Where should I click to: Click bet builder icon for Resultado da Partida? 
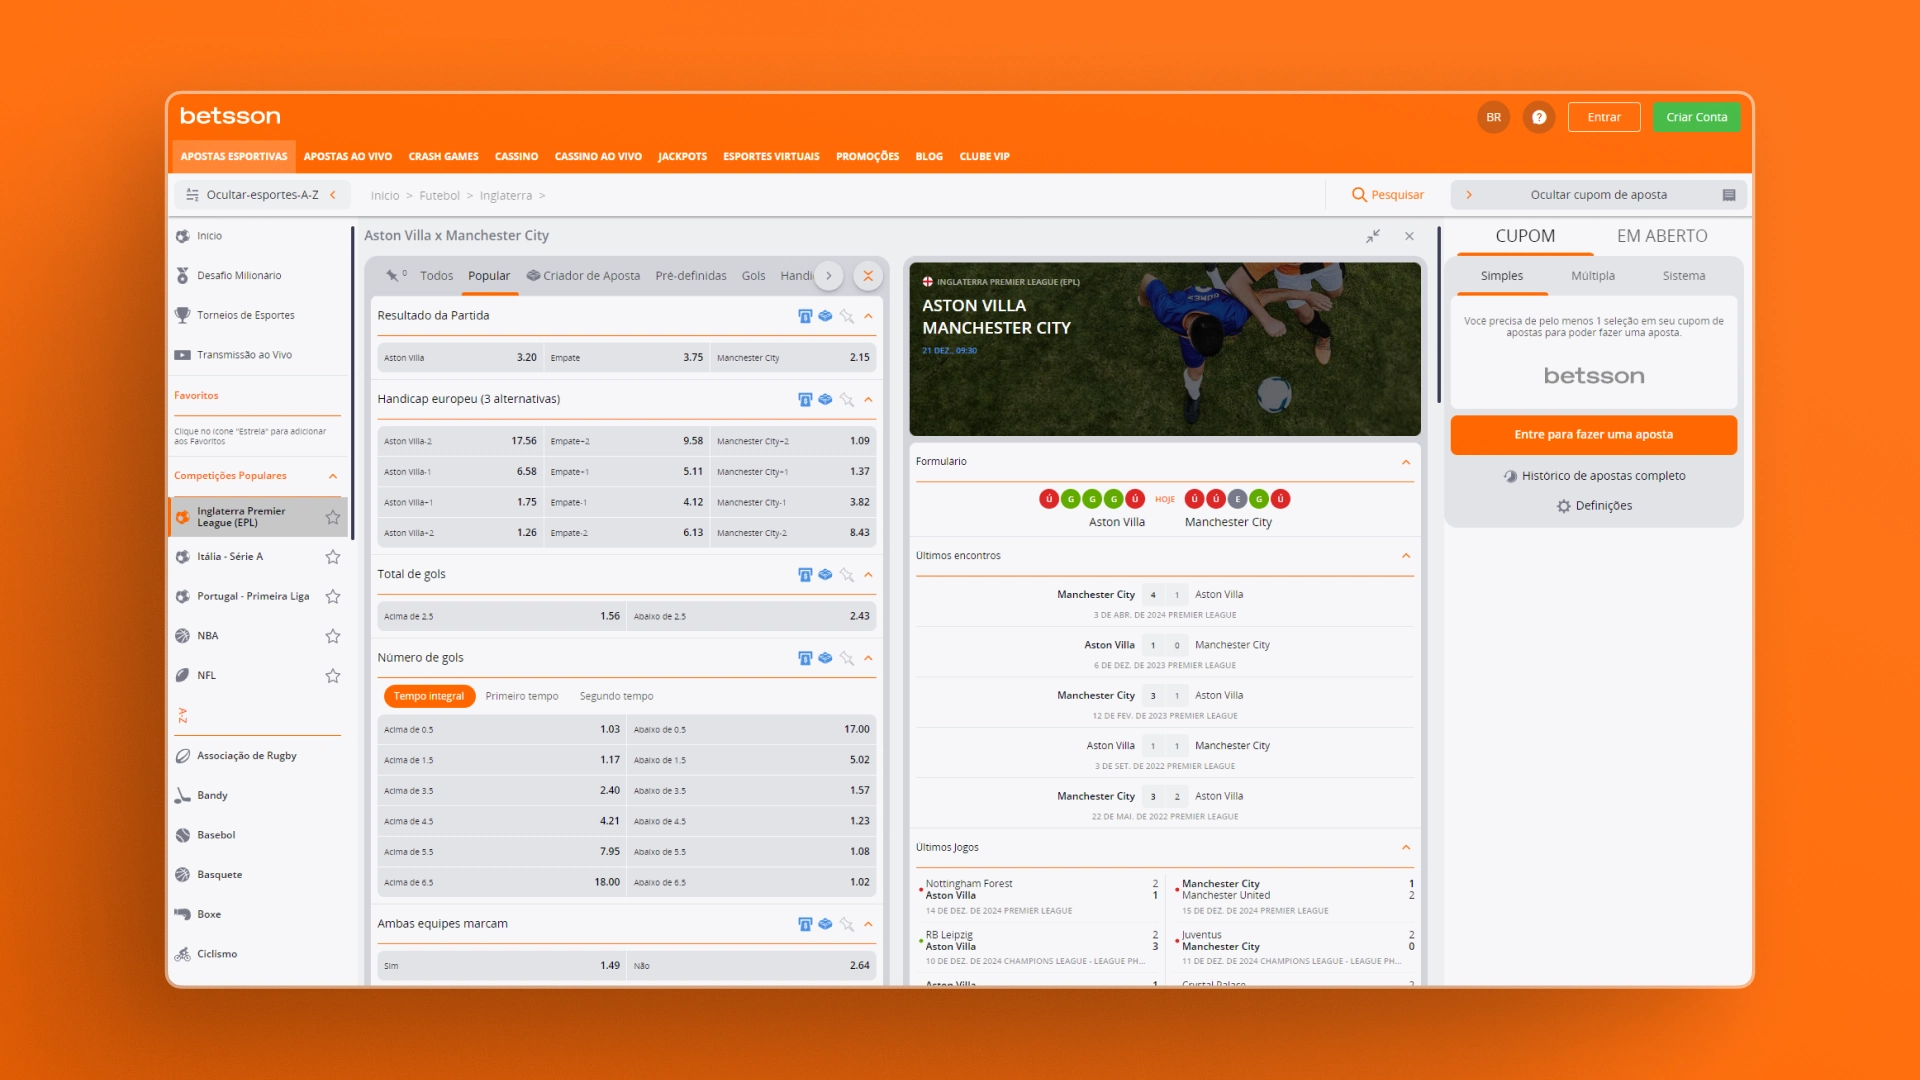click(825, 316)
